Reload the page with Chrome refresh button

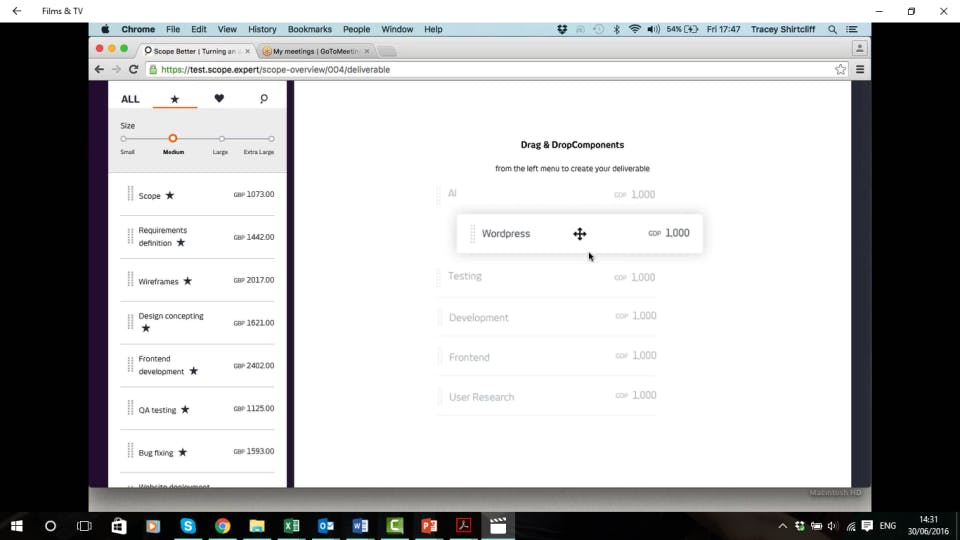[x=133, y=69]
